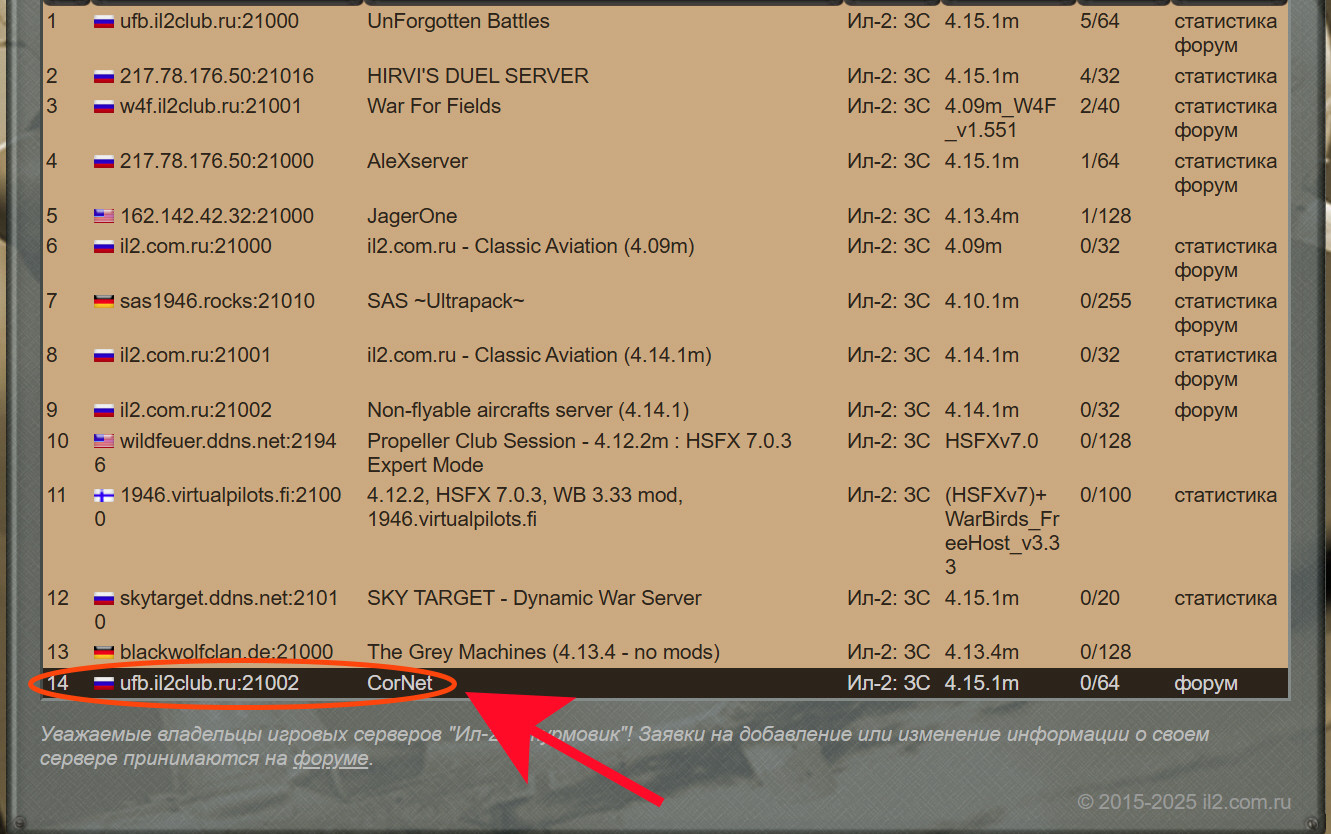Click the flag icon next to 217.78.176.50:21016
The height and width of the screenshot is (834, 1331).
pos(104,76)
